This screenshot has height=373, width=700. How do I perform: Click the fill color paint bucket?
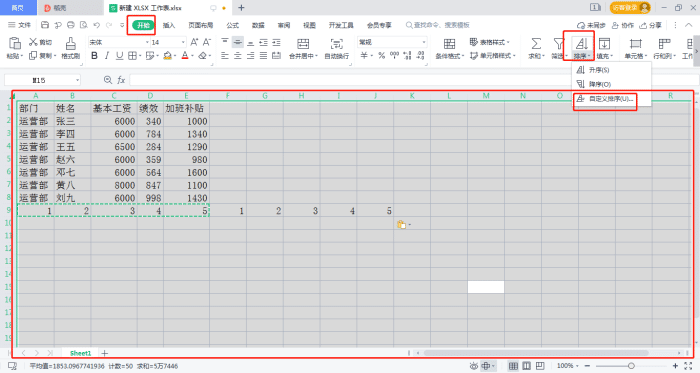[167, 56]
